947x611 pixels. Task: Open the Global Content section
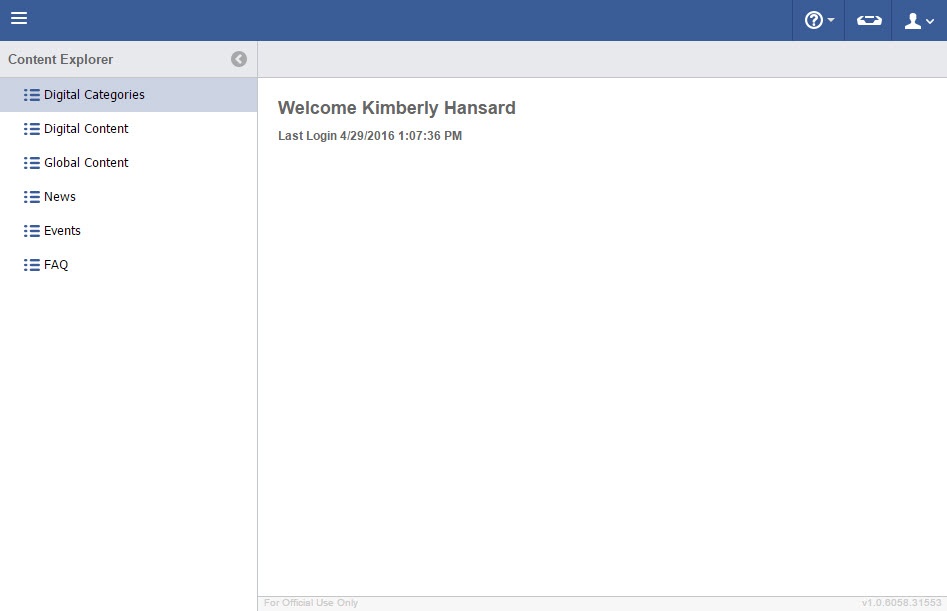[x=86, y=163]
